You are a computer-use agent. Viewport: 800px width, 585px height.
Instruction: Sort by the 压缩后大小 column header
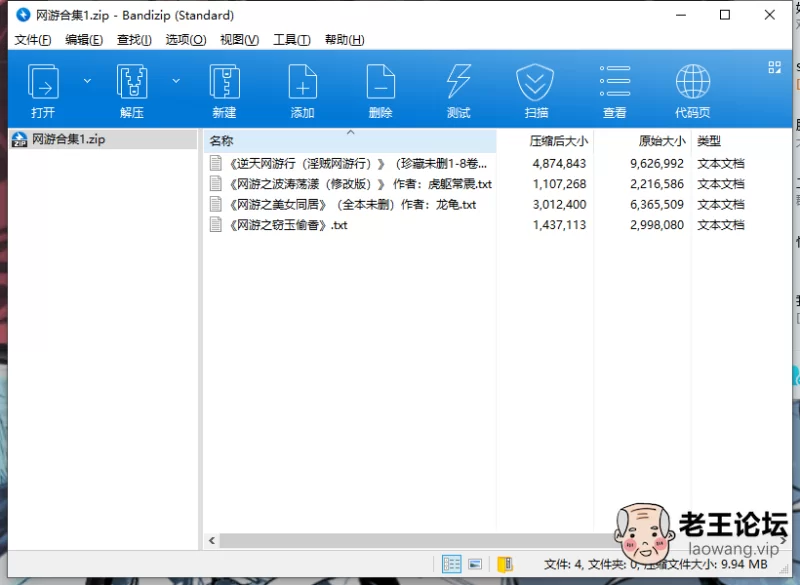[x=545, y=141]
